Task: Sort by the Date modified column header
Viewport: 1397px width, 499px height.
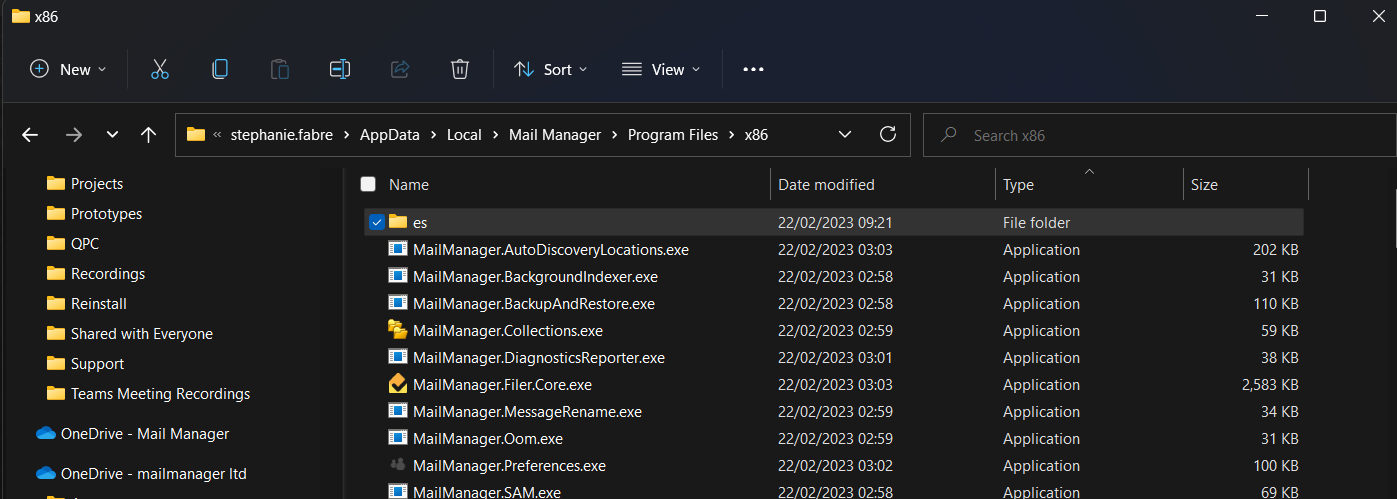Action: [x=826, y=184]
